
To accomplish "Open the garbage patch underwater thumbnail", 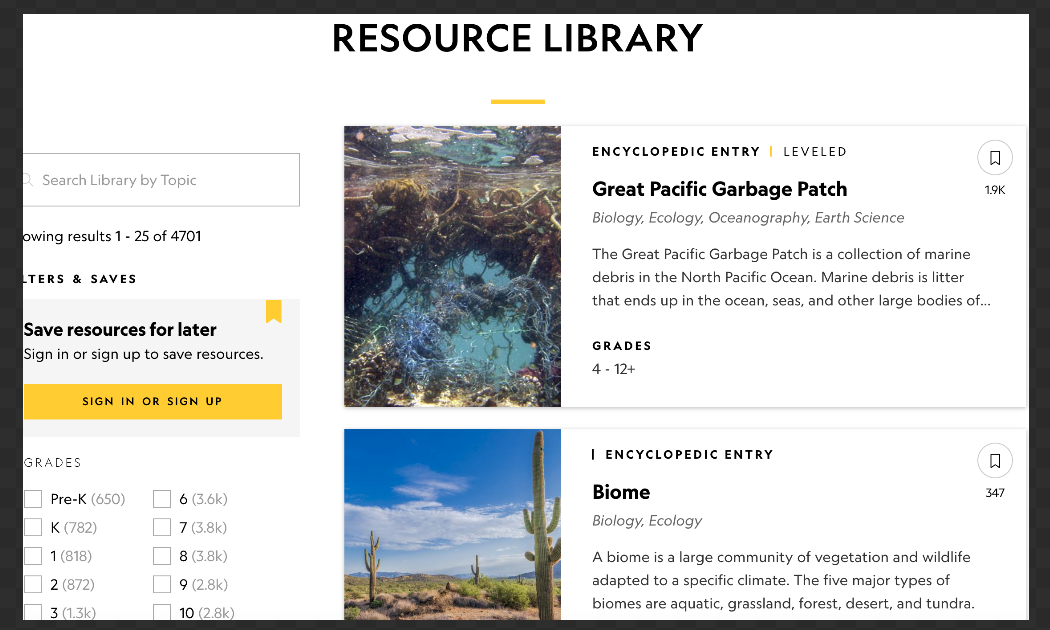I will click(x=452, y=266).
